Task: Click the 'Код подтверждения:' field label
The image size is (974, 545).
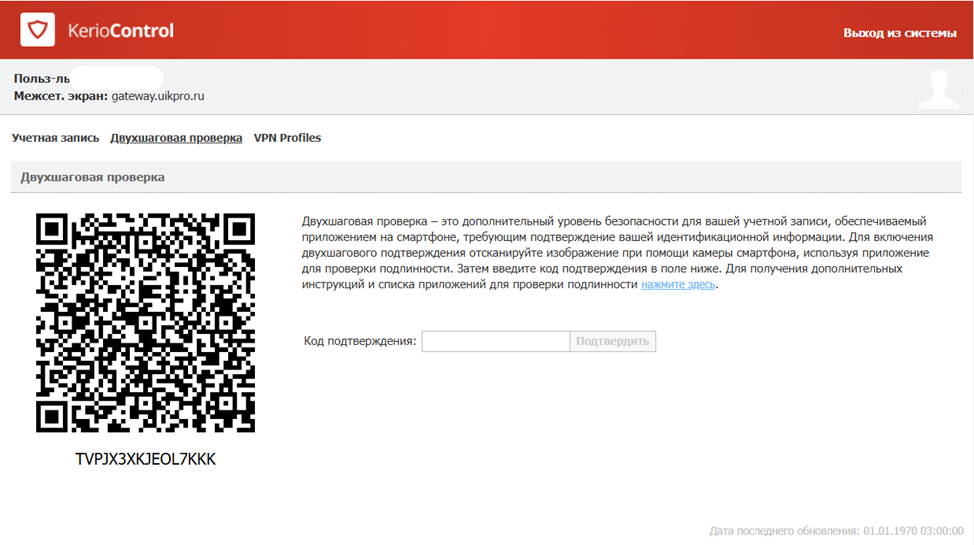Action: pyautogui.click(x=360, y=342)
